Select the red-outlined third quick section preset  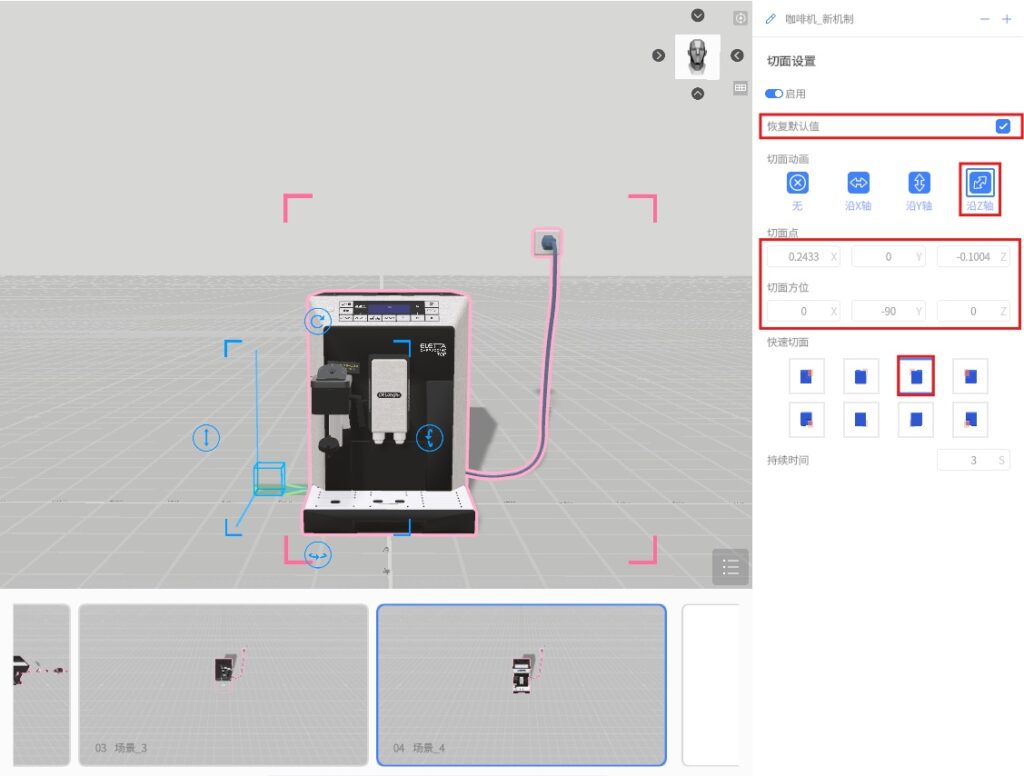click(915, 377)
